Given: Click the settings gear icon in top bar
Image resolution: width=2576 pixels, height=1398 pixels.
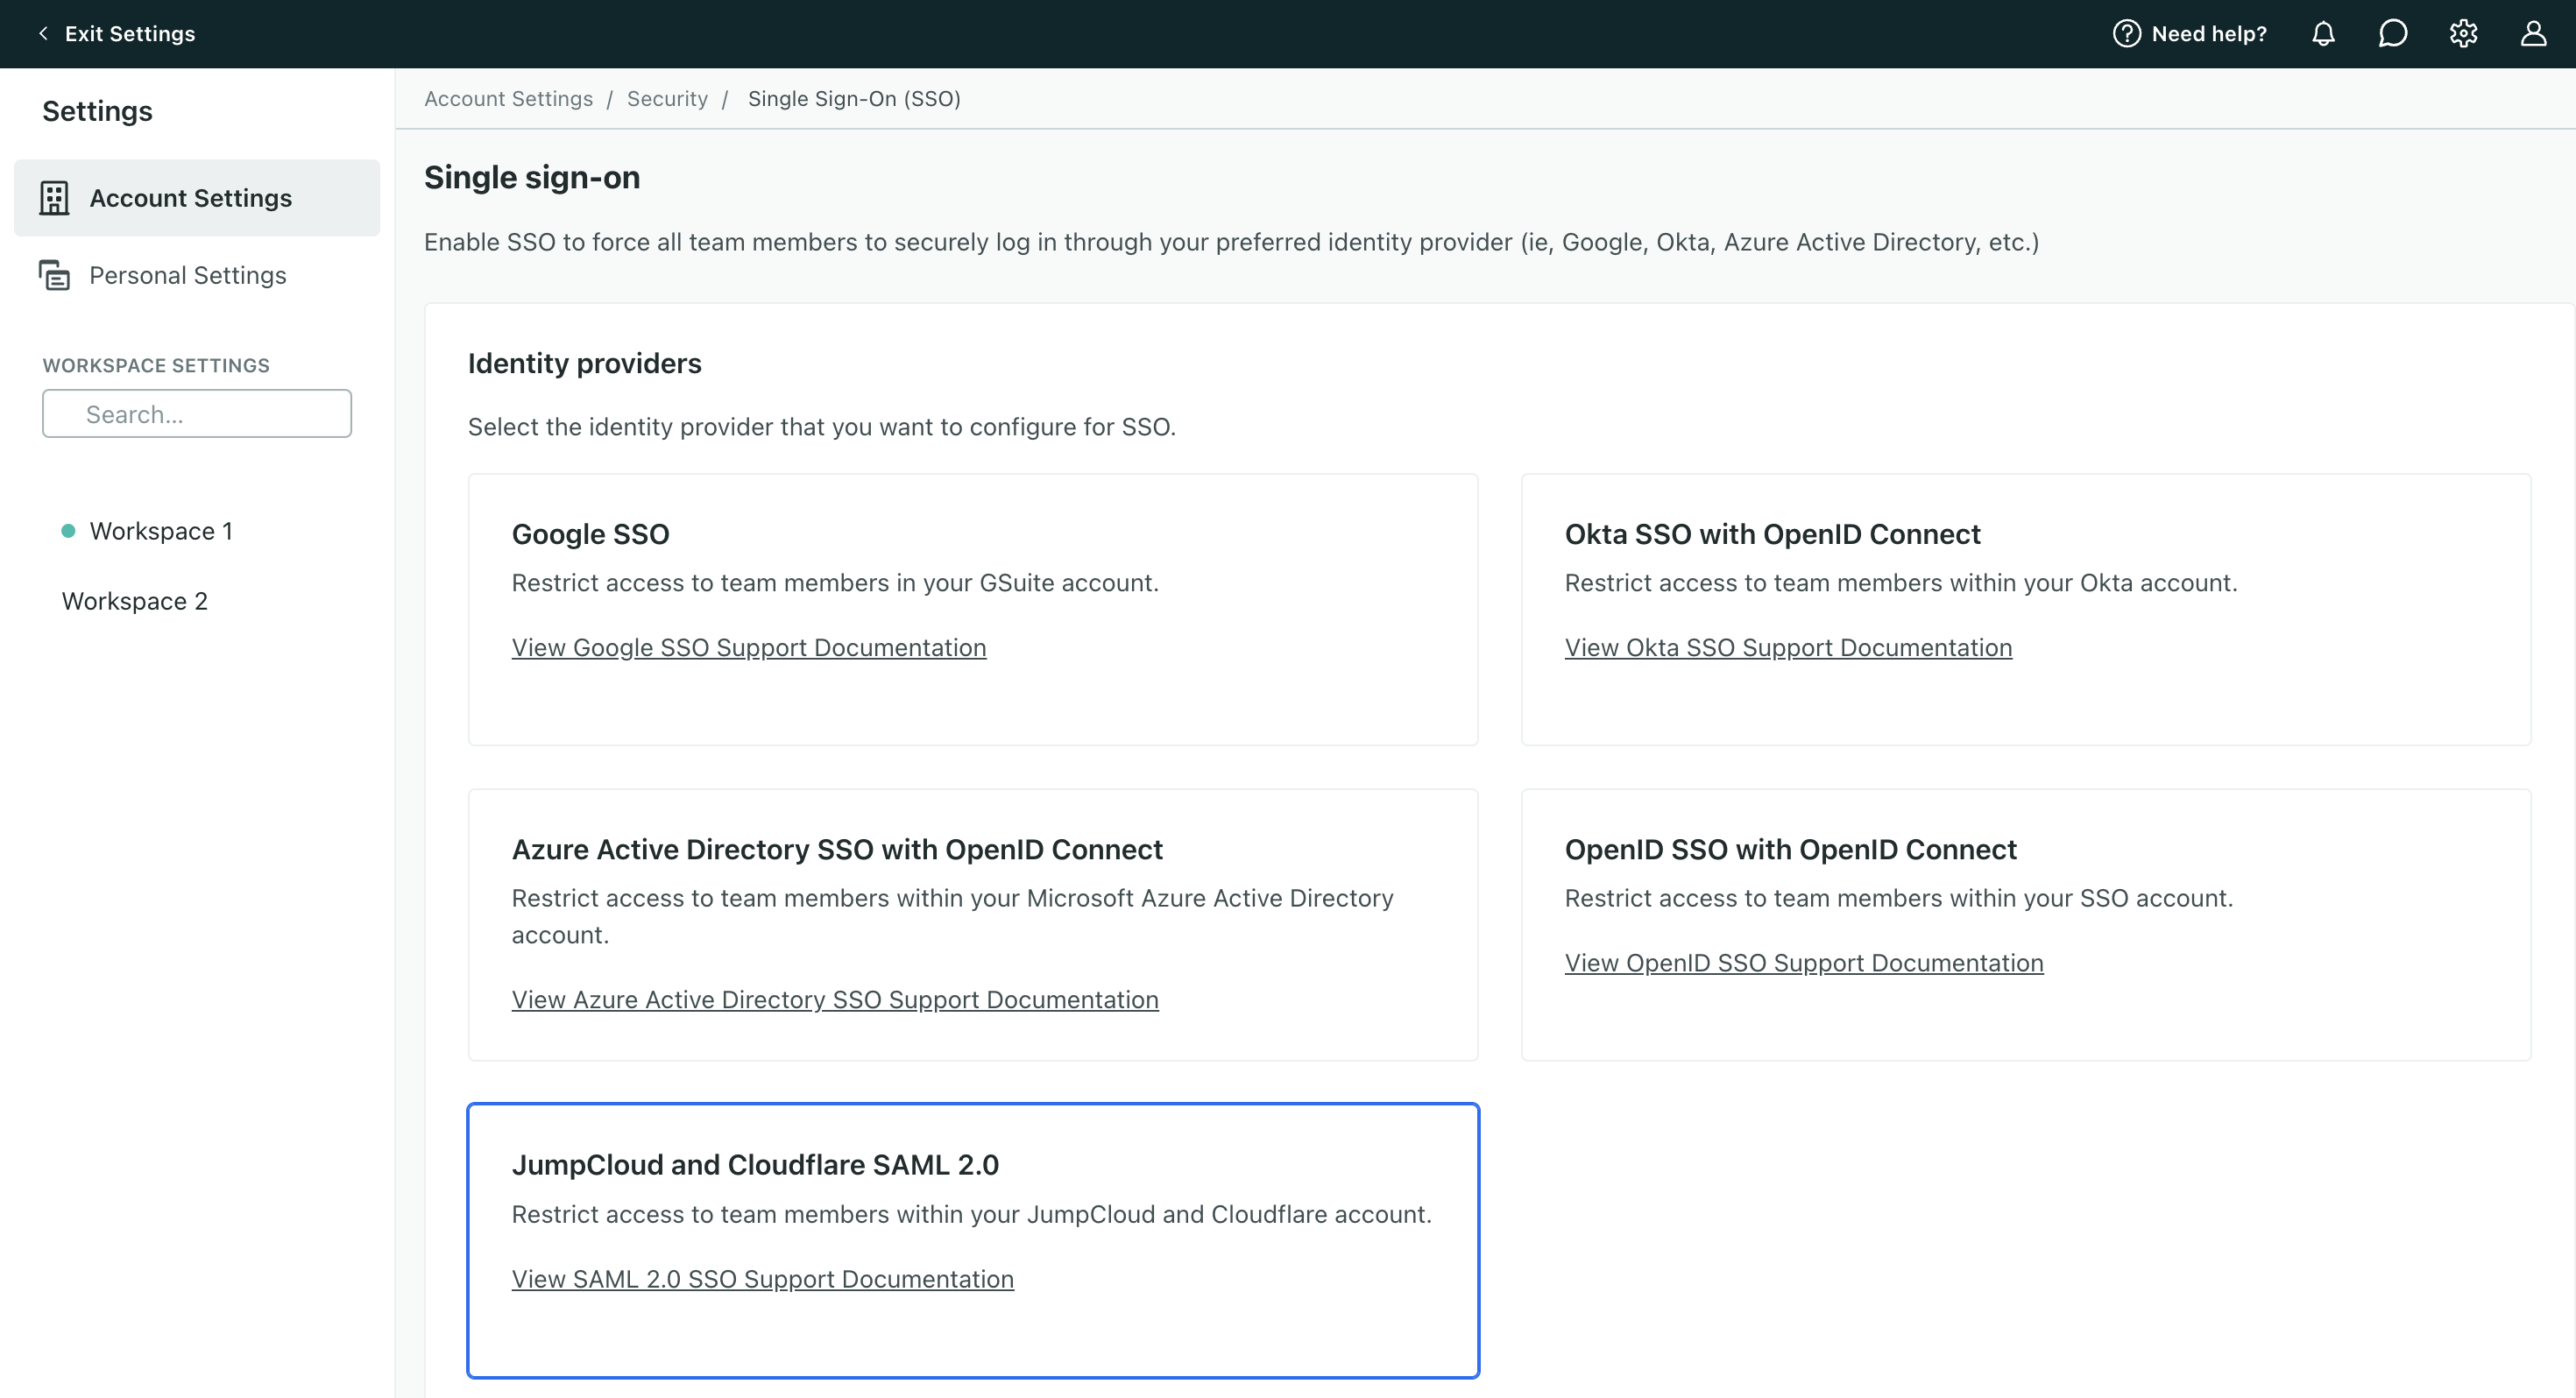Looking at the screenshot, I should (2462, 32).
